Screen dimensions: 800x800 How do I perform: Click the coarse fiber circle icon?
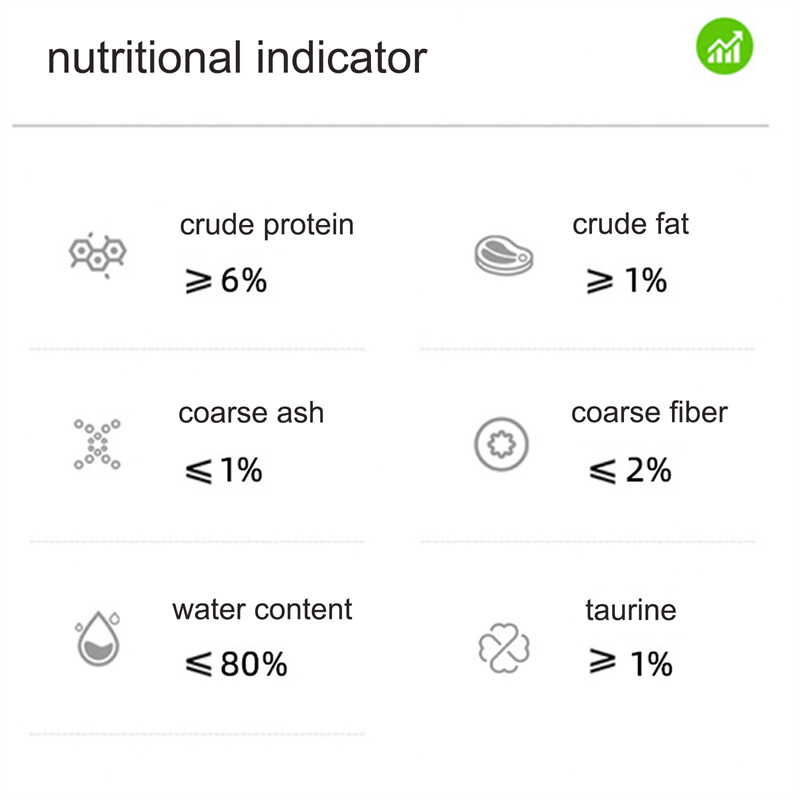[x=502, y=444]
